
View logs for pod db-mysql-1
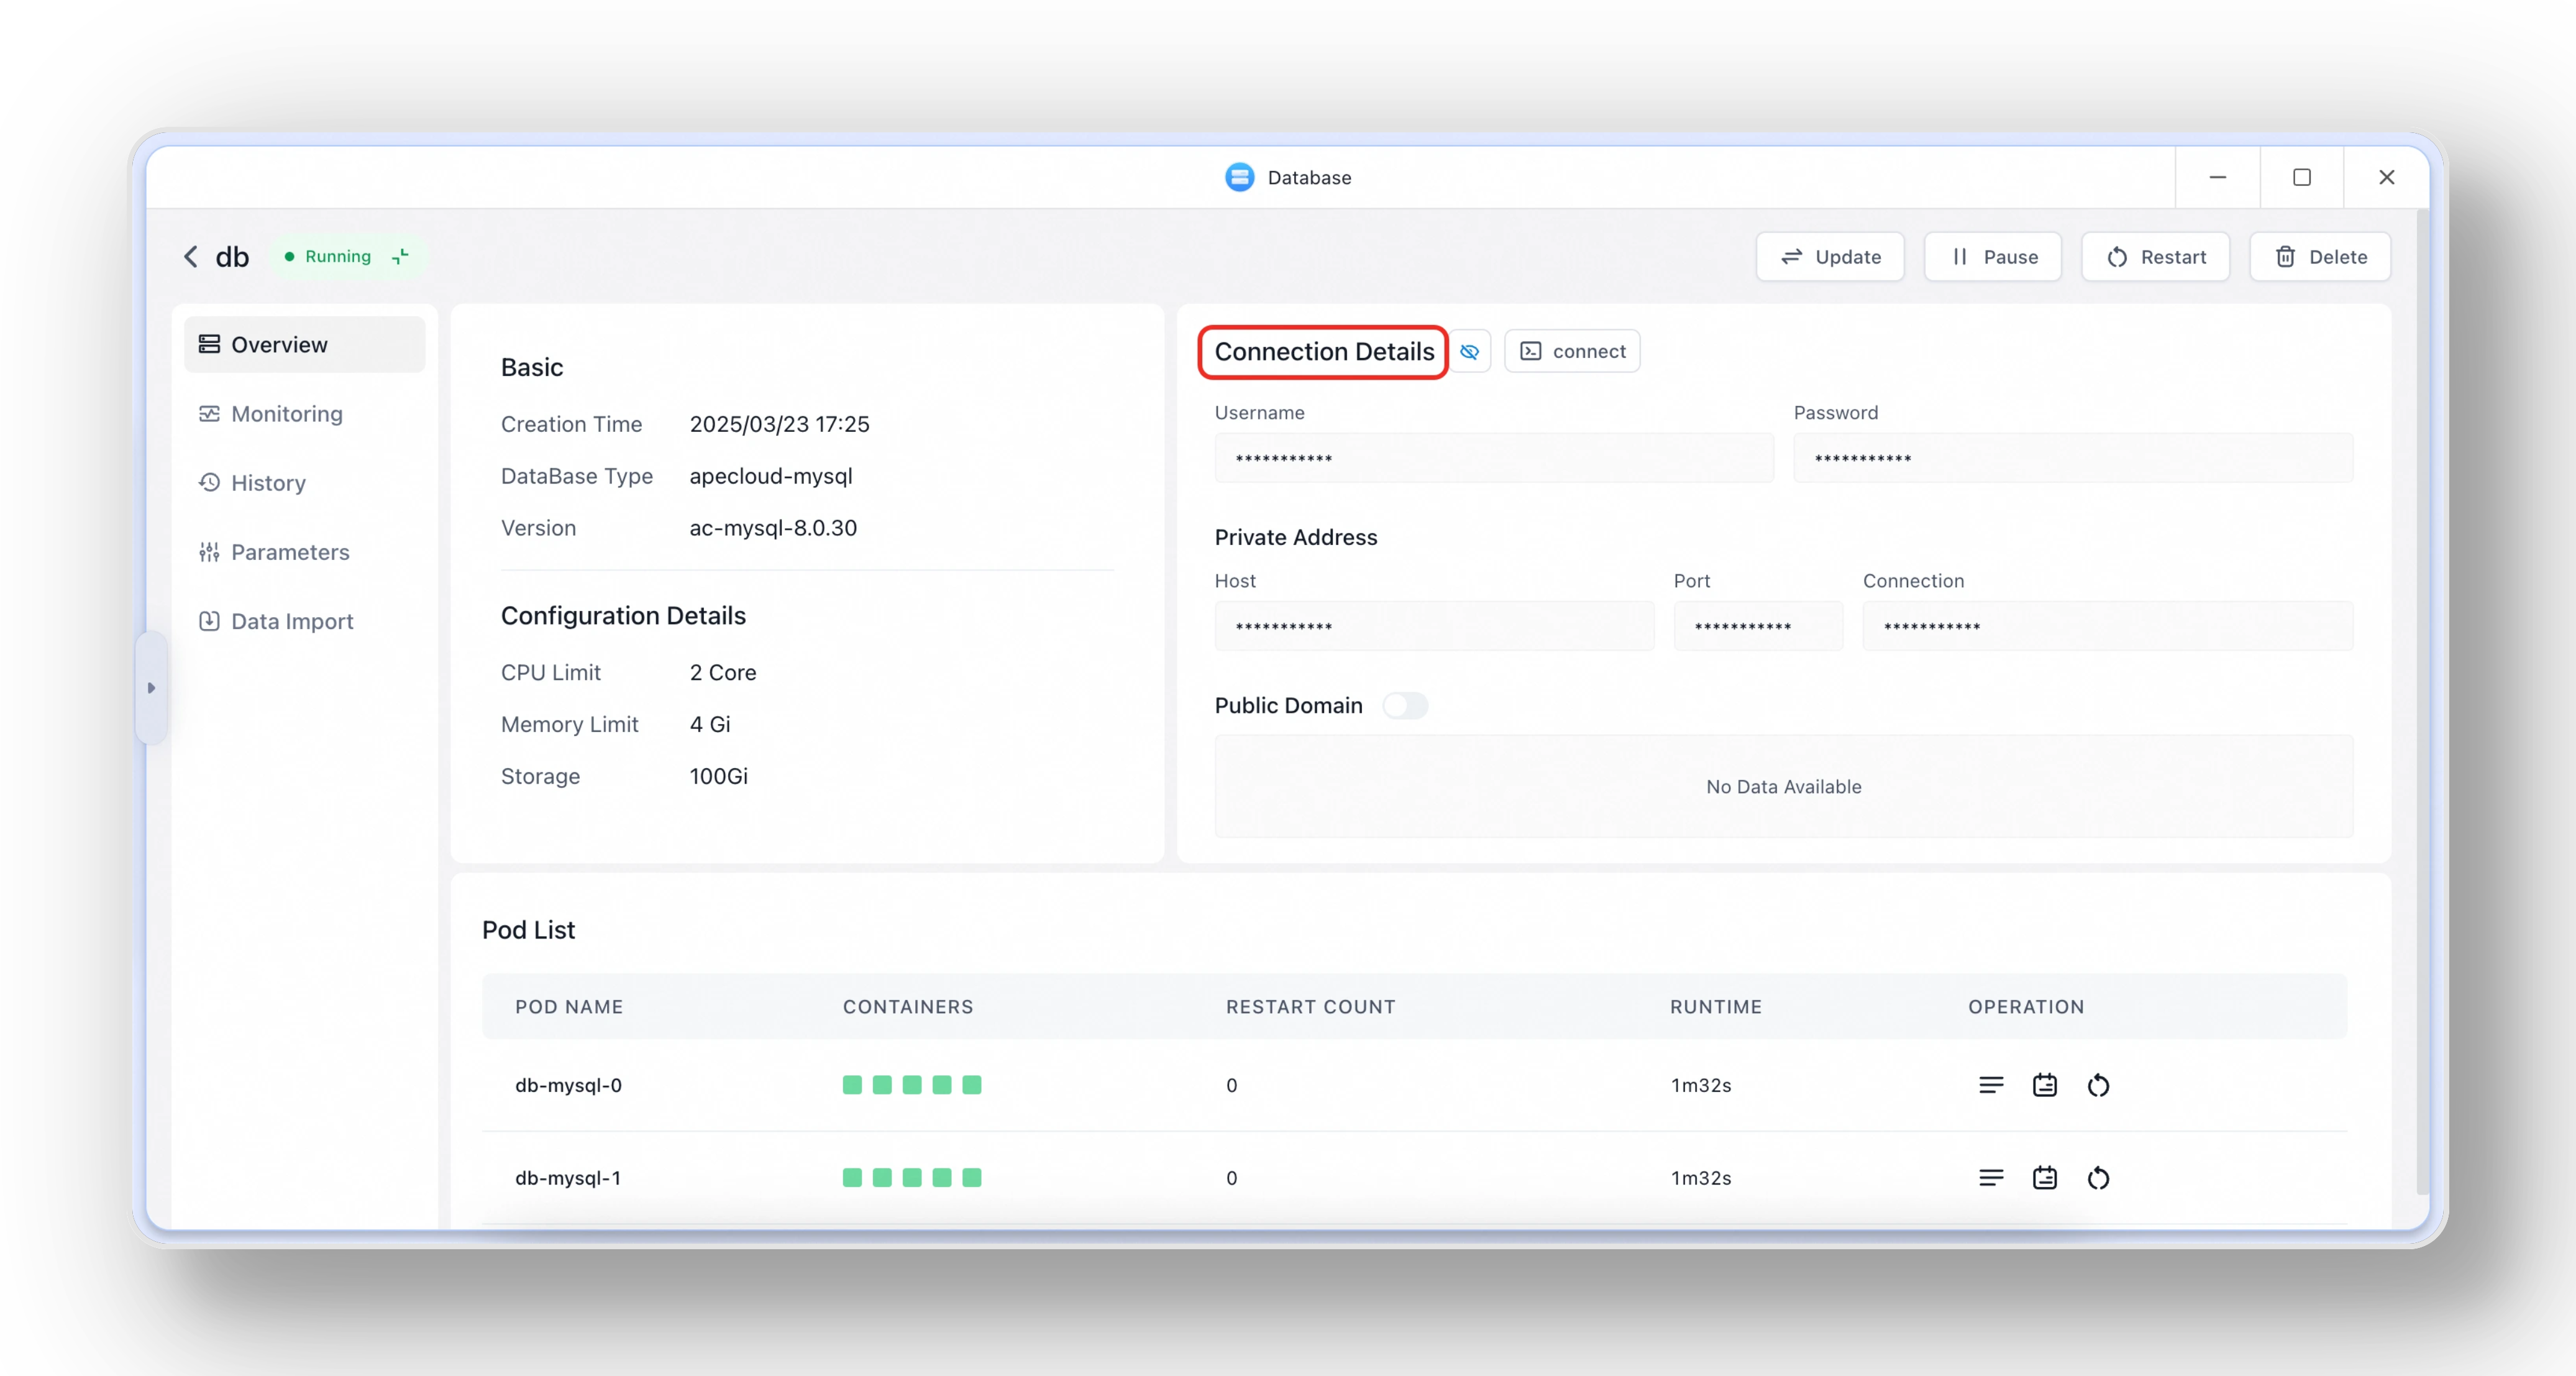tap(1991, 1178)
